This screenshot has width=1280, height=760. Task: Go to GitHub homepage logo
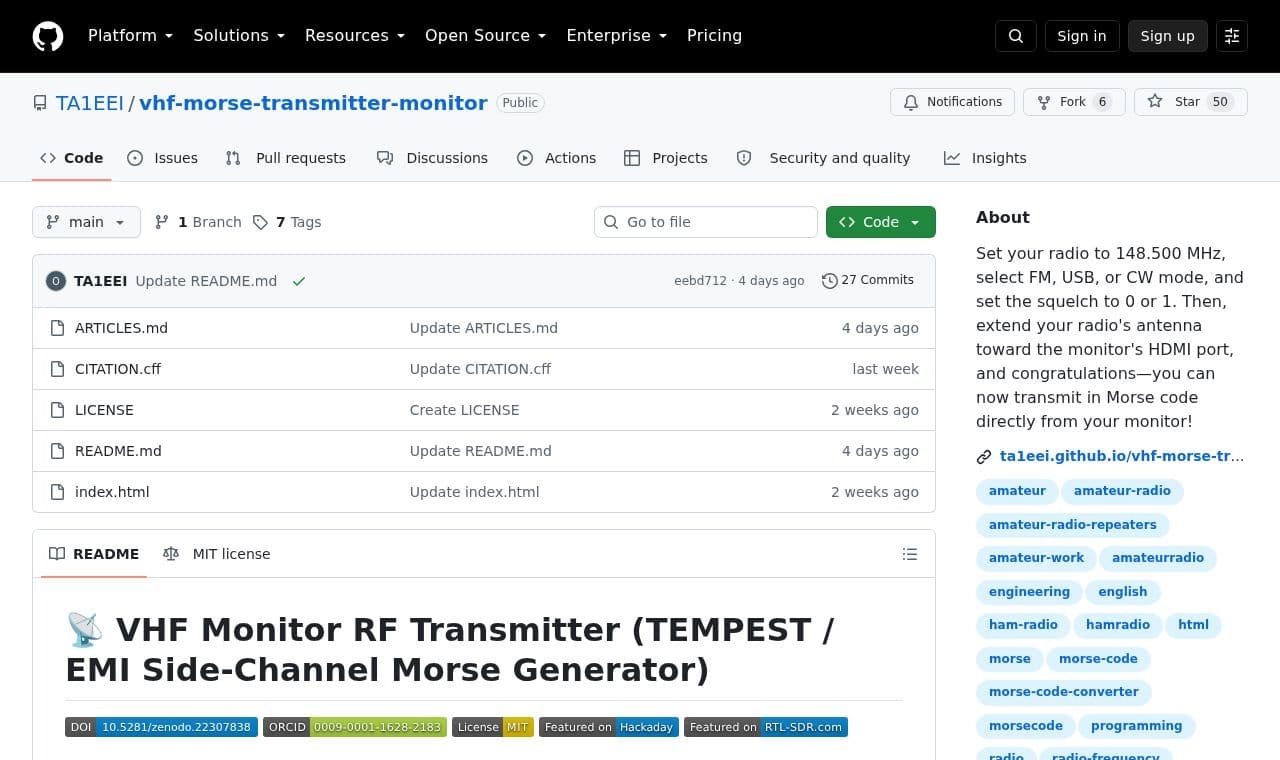point(48,36)
